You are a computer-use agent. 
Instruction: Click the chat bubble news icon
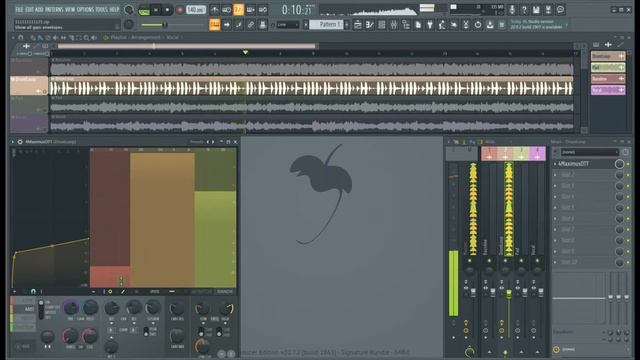coord(560,9)
